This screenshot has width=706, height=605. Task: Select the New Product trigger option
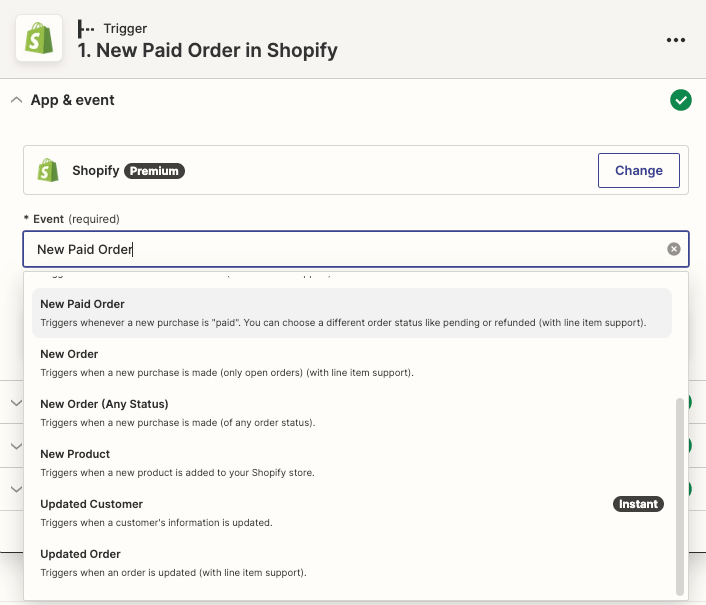[352, 463]
